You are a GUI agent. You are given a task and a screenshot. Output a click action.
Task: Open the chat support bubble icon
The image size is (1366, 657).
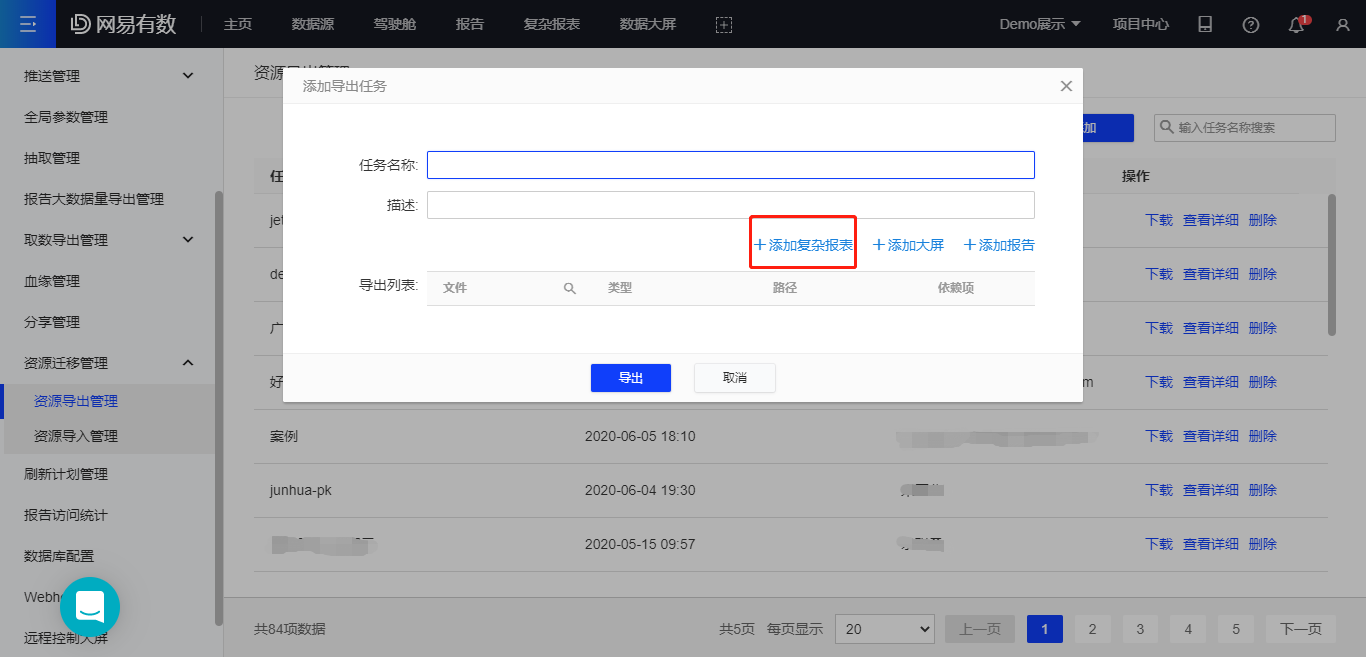tap(90, 606)
